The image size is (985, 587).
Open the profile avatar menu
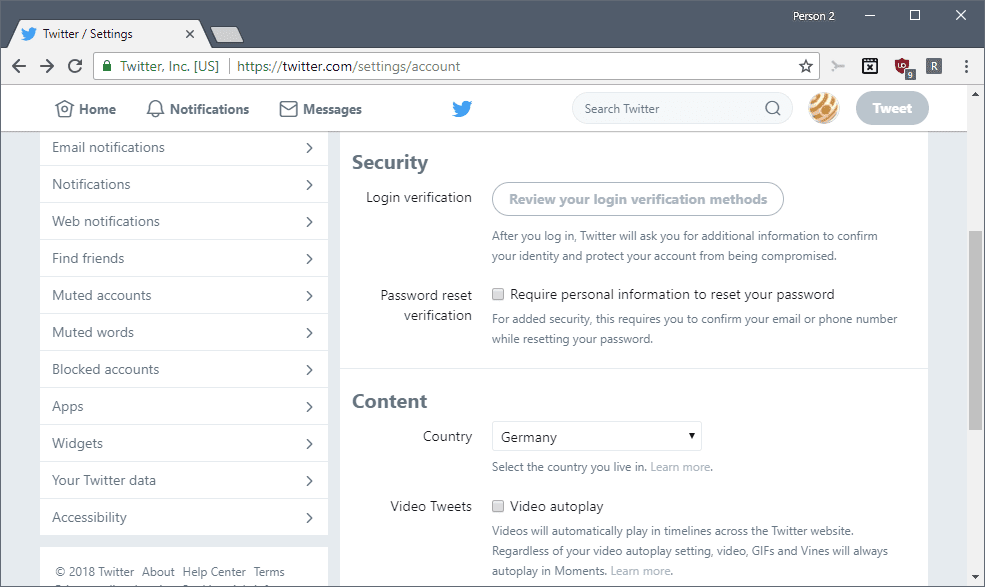(824, 108)
